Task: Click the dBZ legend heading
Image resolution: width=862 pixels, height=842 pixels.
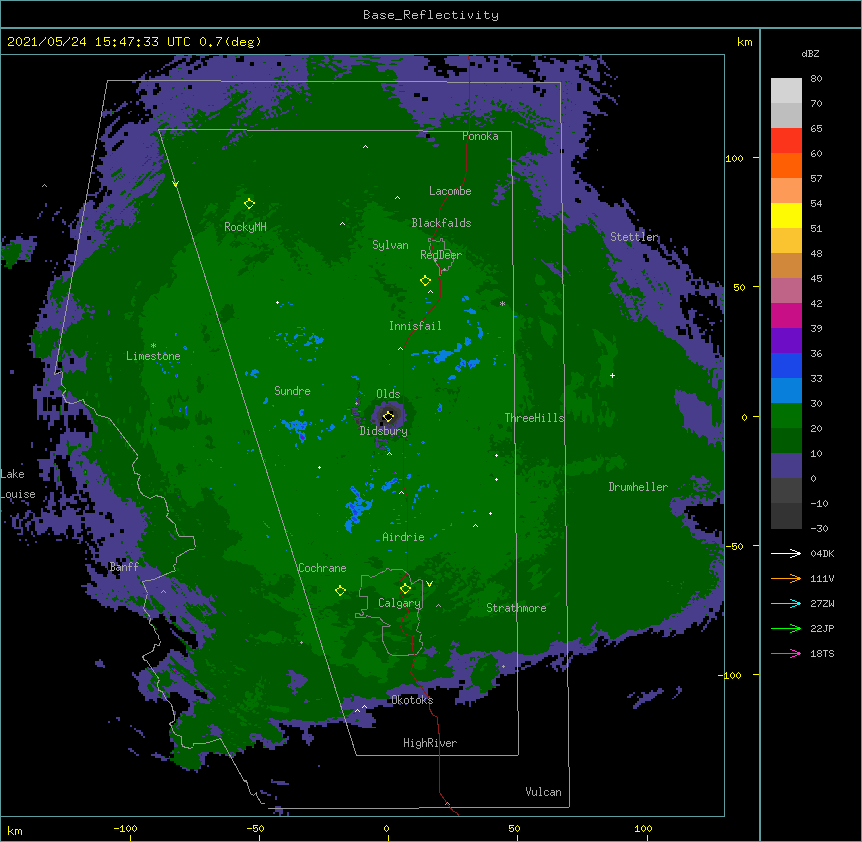Action: [810, 53]
